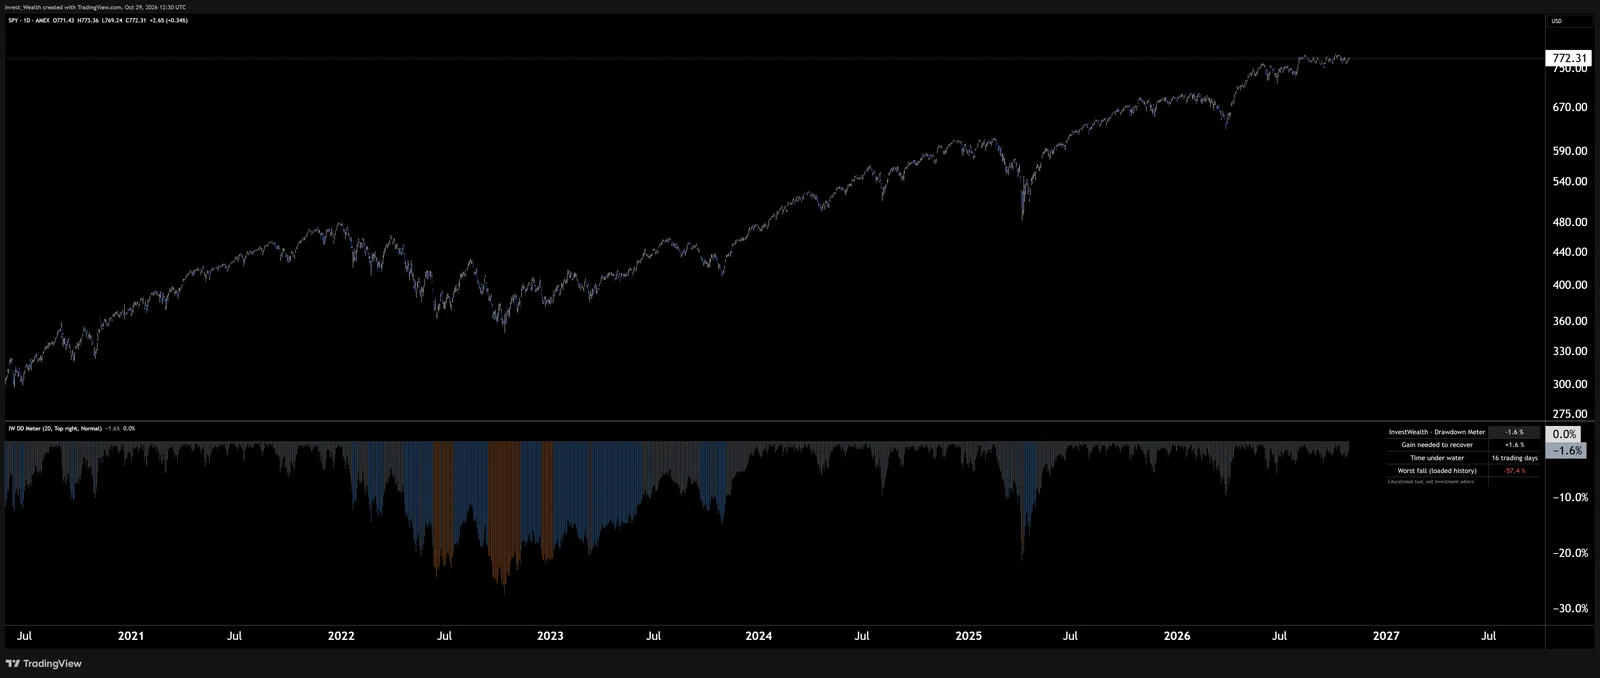Click the +1.6 % recovery gain value

click(x=1514, y=445)
